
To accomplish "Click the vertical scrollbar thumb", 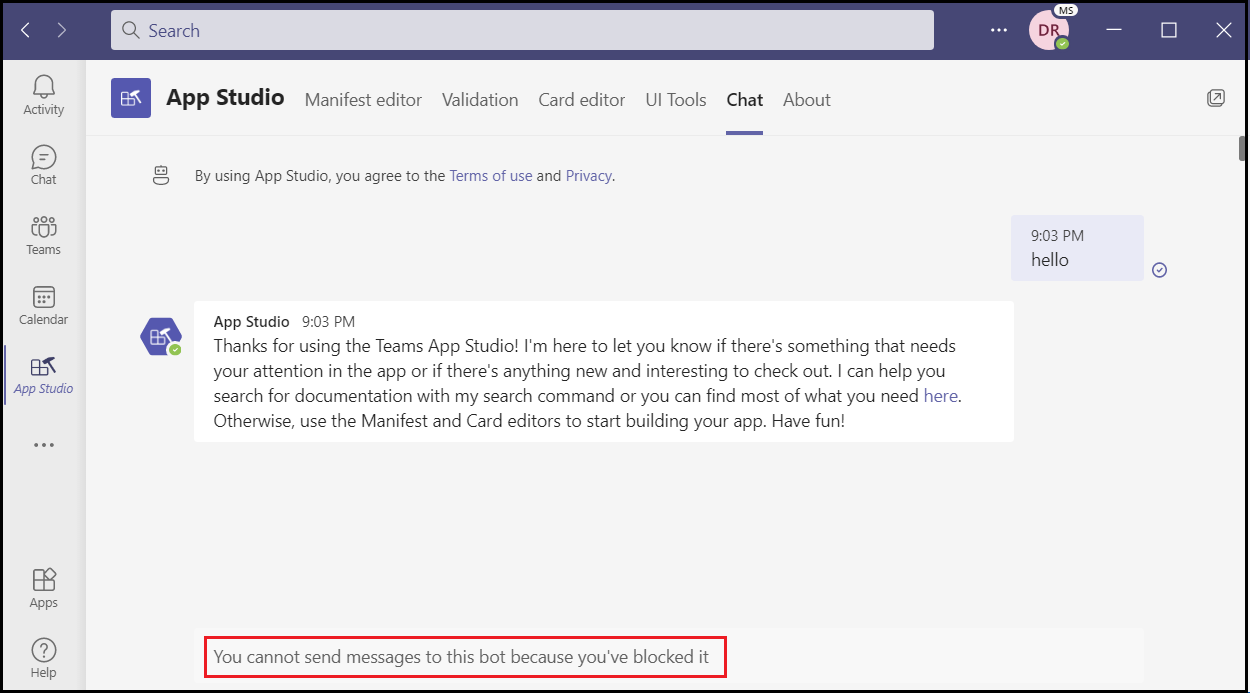I will (x=1243, y=149).
